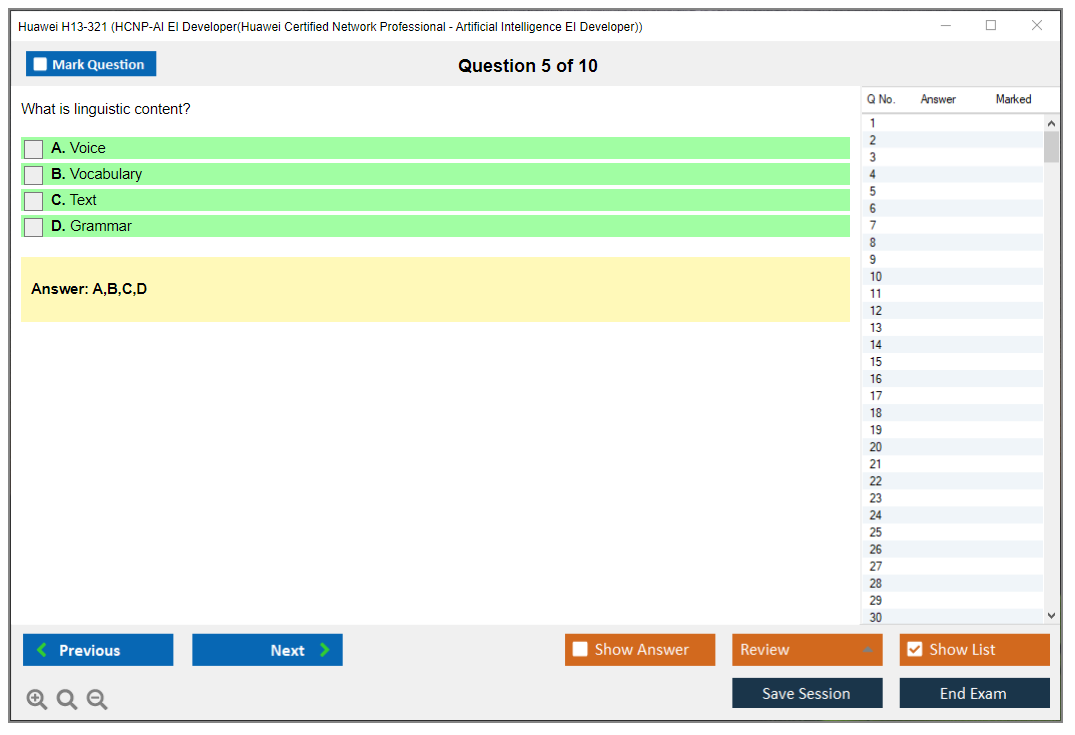Jump to question 25 in the list

click(x=876, y=532)
